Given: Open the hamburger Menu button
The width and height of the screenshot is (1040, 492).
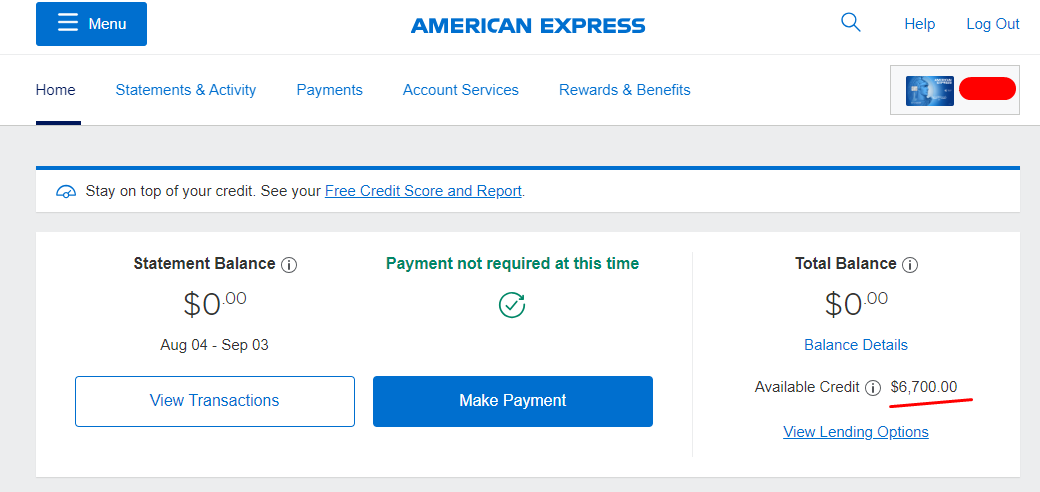Looking at the screenshot, I should coord(92,24).
